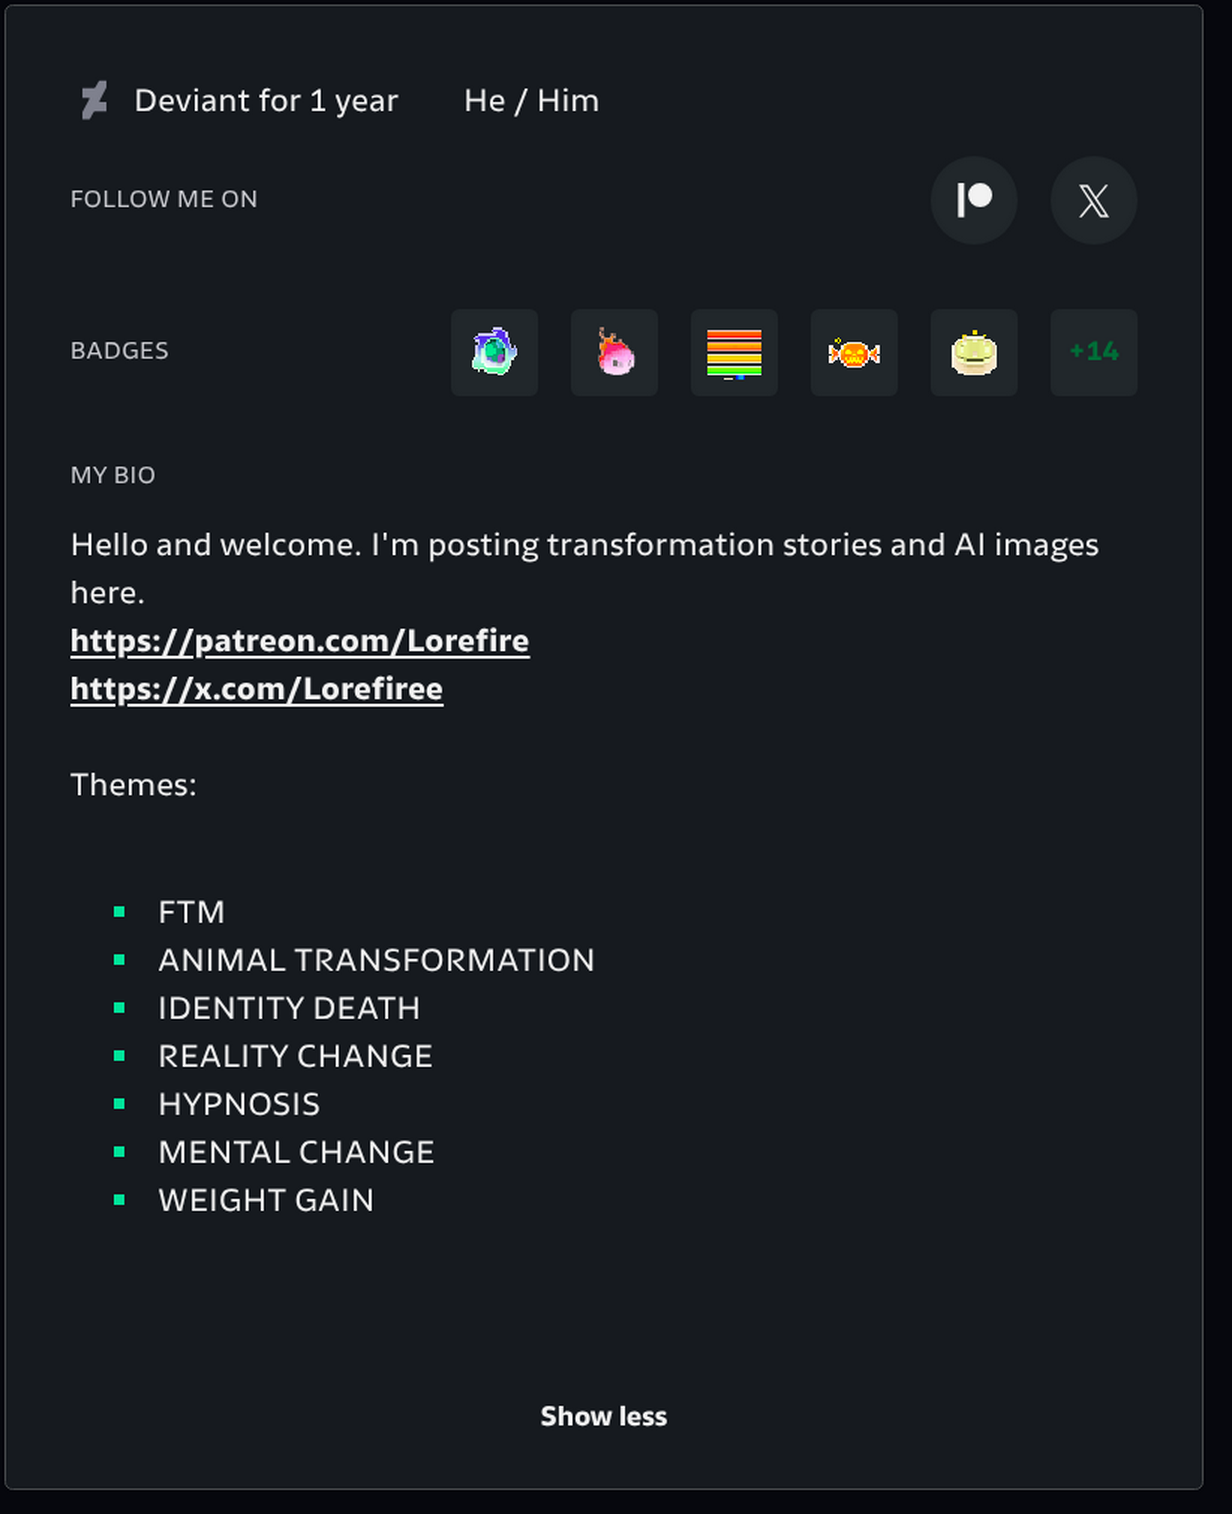
Task: Open the X social icon
Action: [1094, 200]
